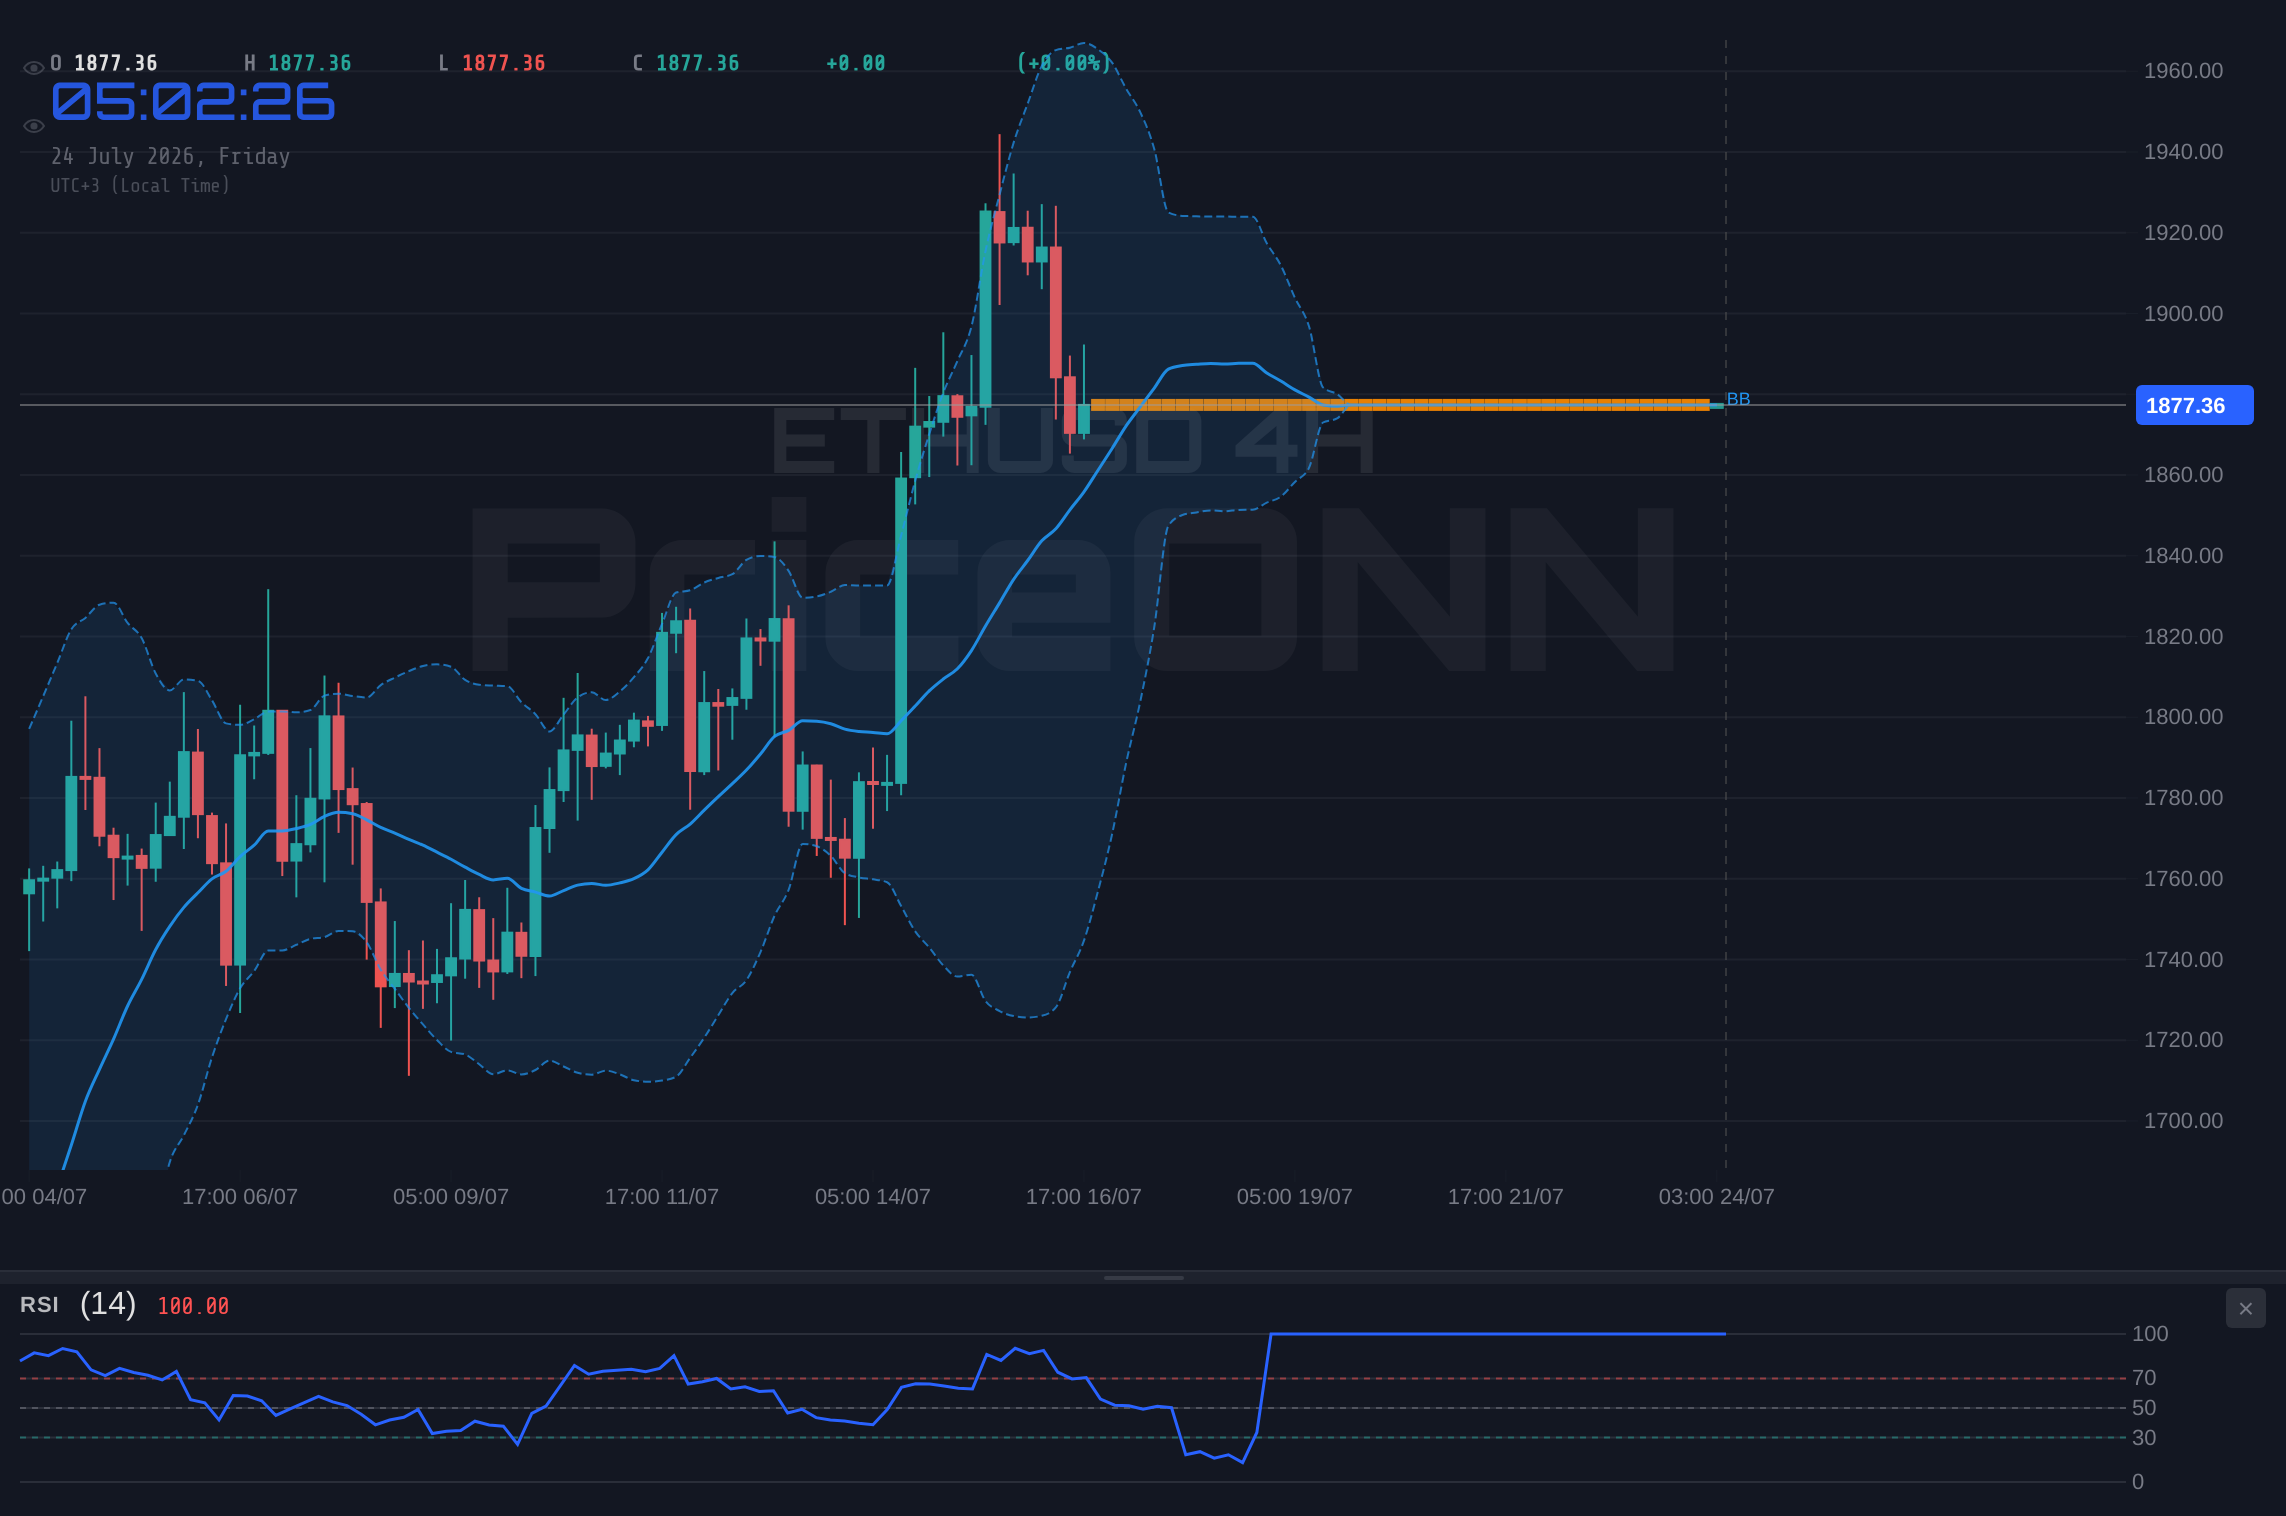The width and height of the screenshot is (2286, 1516).
Task: Click the 1940.00 price axis label
Action: pos(2183,152)
